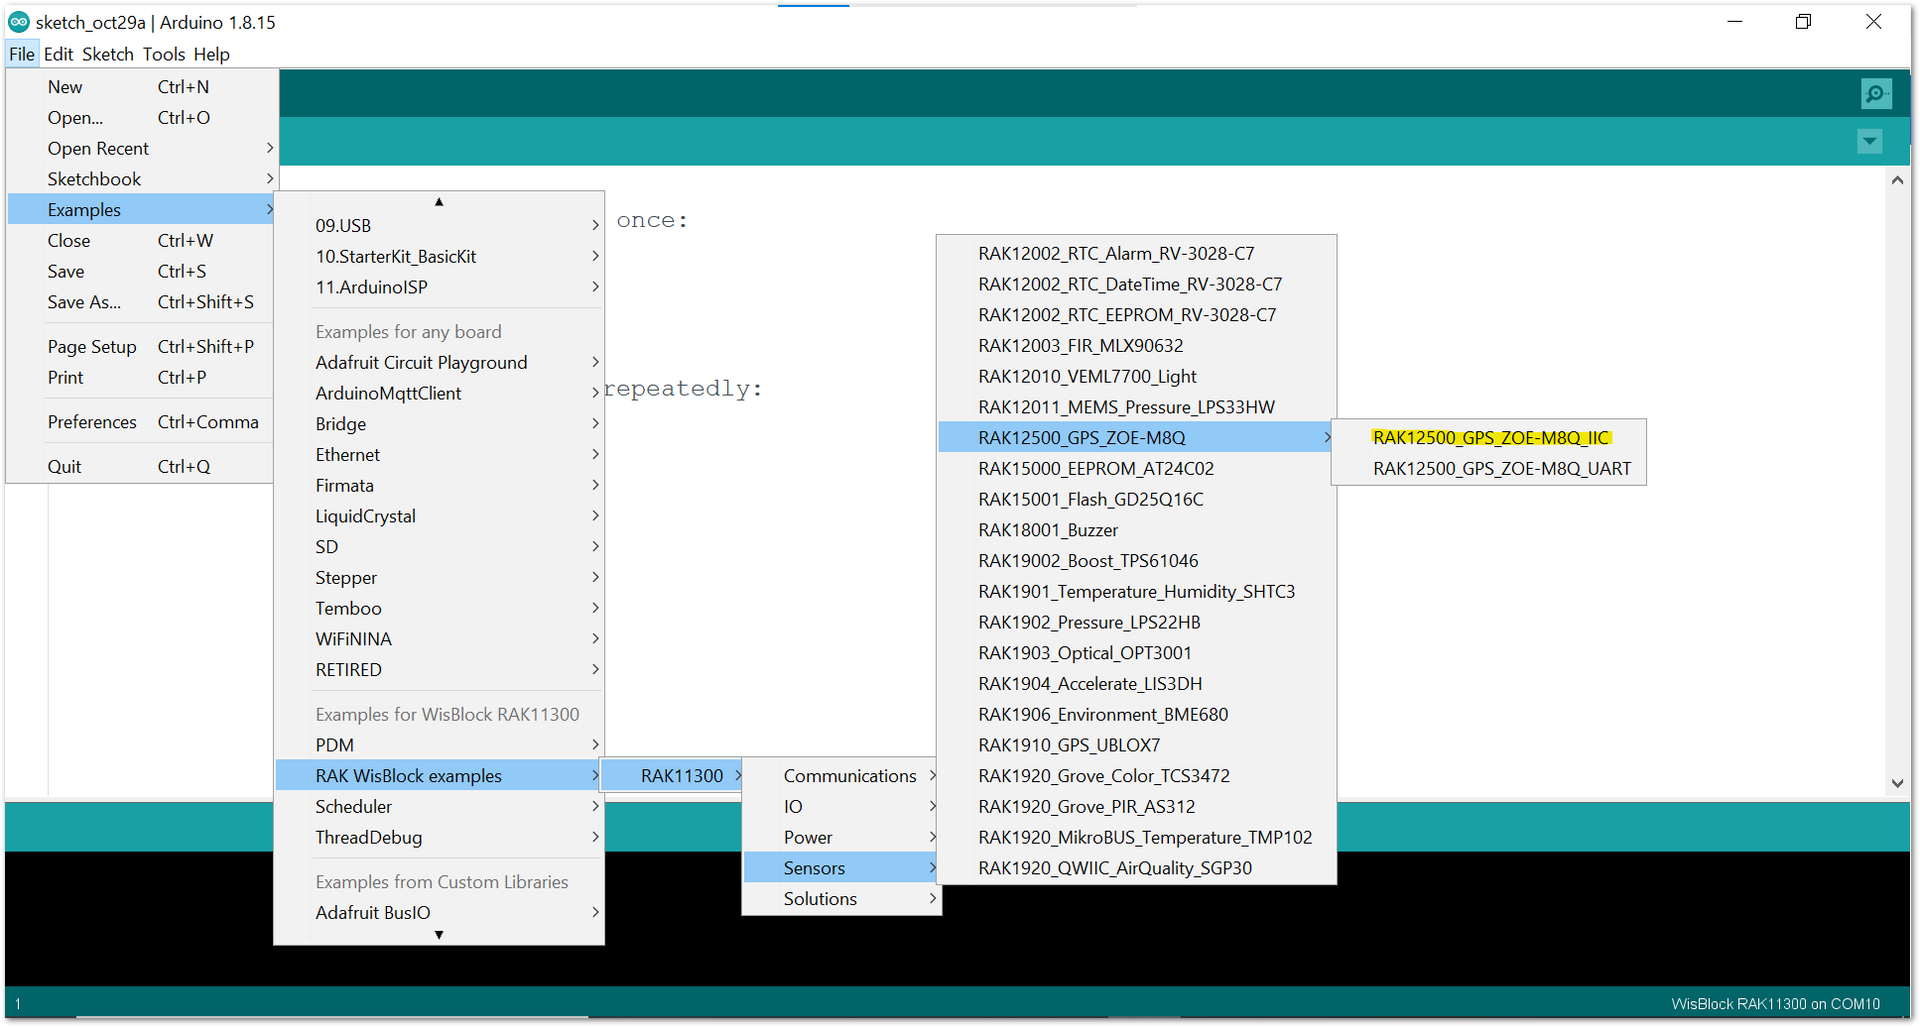The height and width of the screenshot is (1027, 1920).
Task: Open the File menu
Action: (x=21, y=54)
